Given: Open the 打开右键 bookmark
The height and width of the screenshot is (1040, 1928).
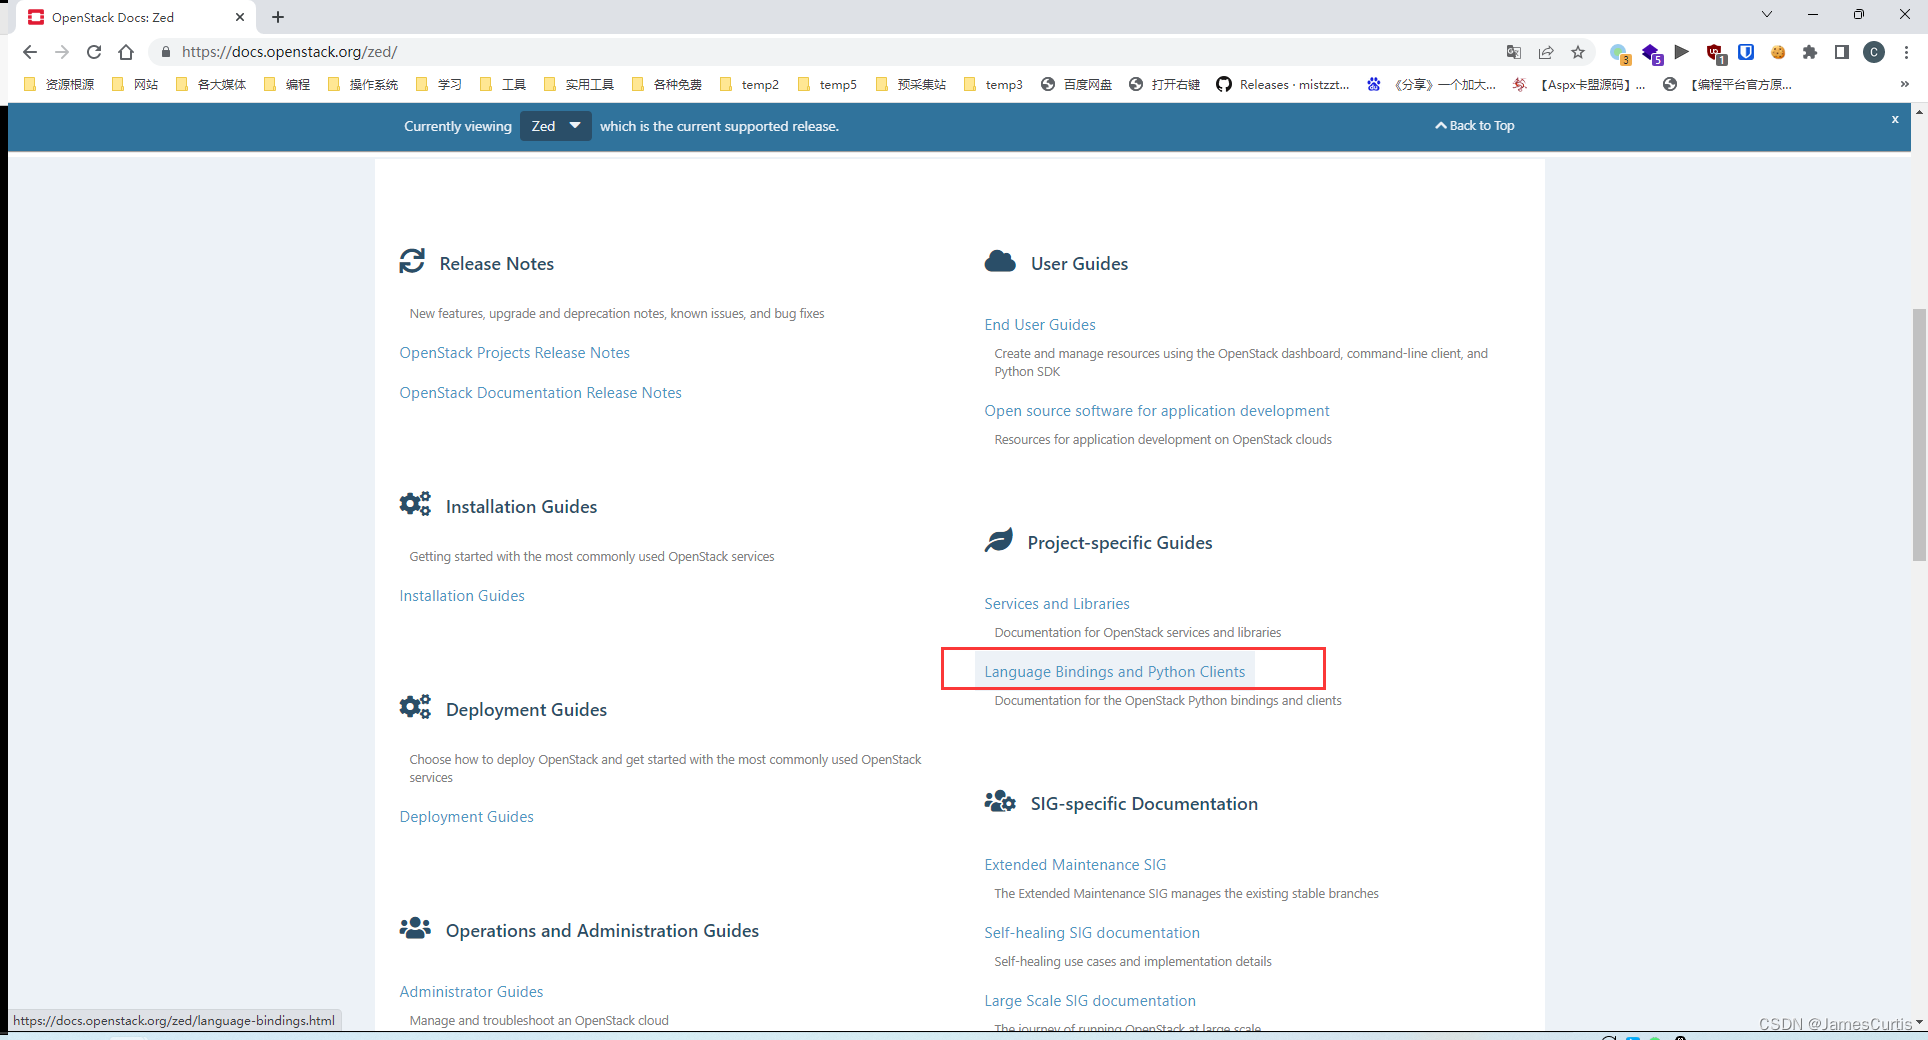Looking at the screenshot, I should tap(1165, 84).
